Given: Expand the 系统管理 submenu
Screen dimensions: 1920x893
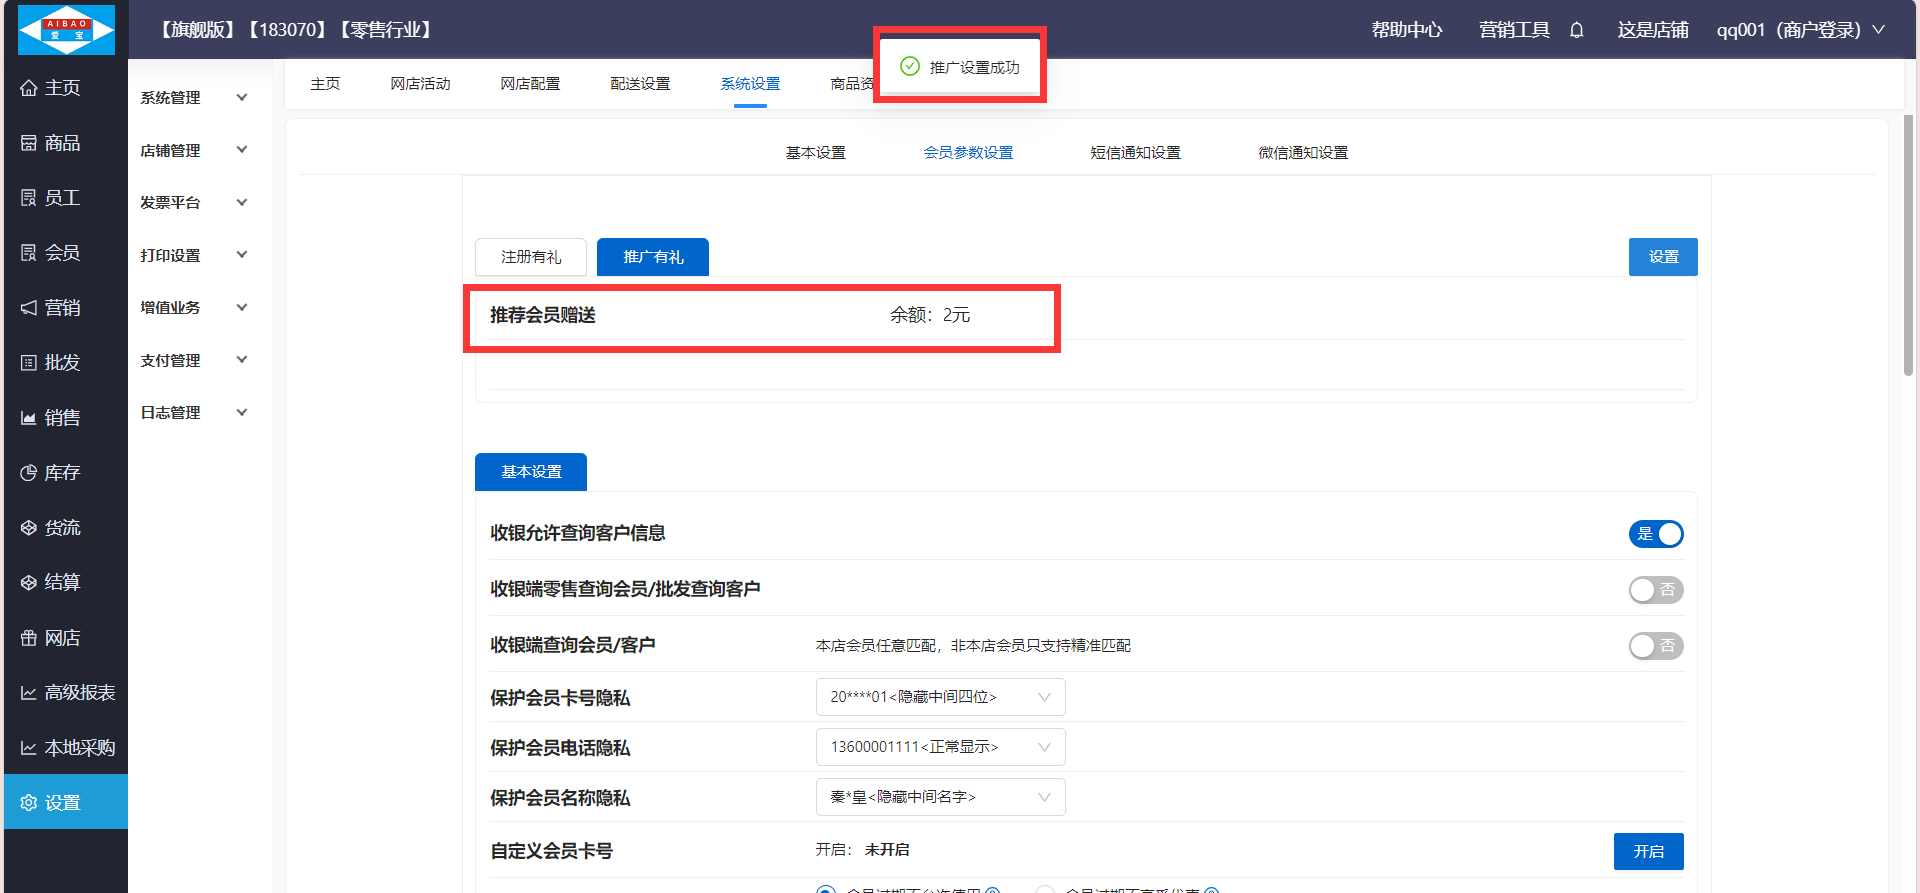Looking at the screenshot, I should pos(194,98).
